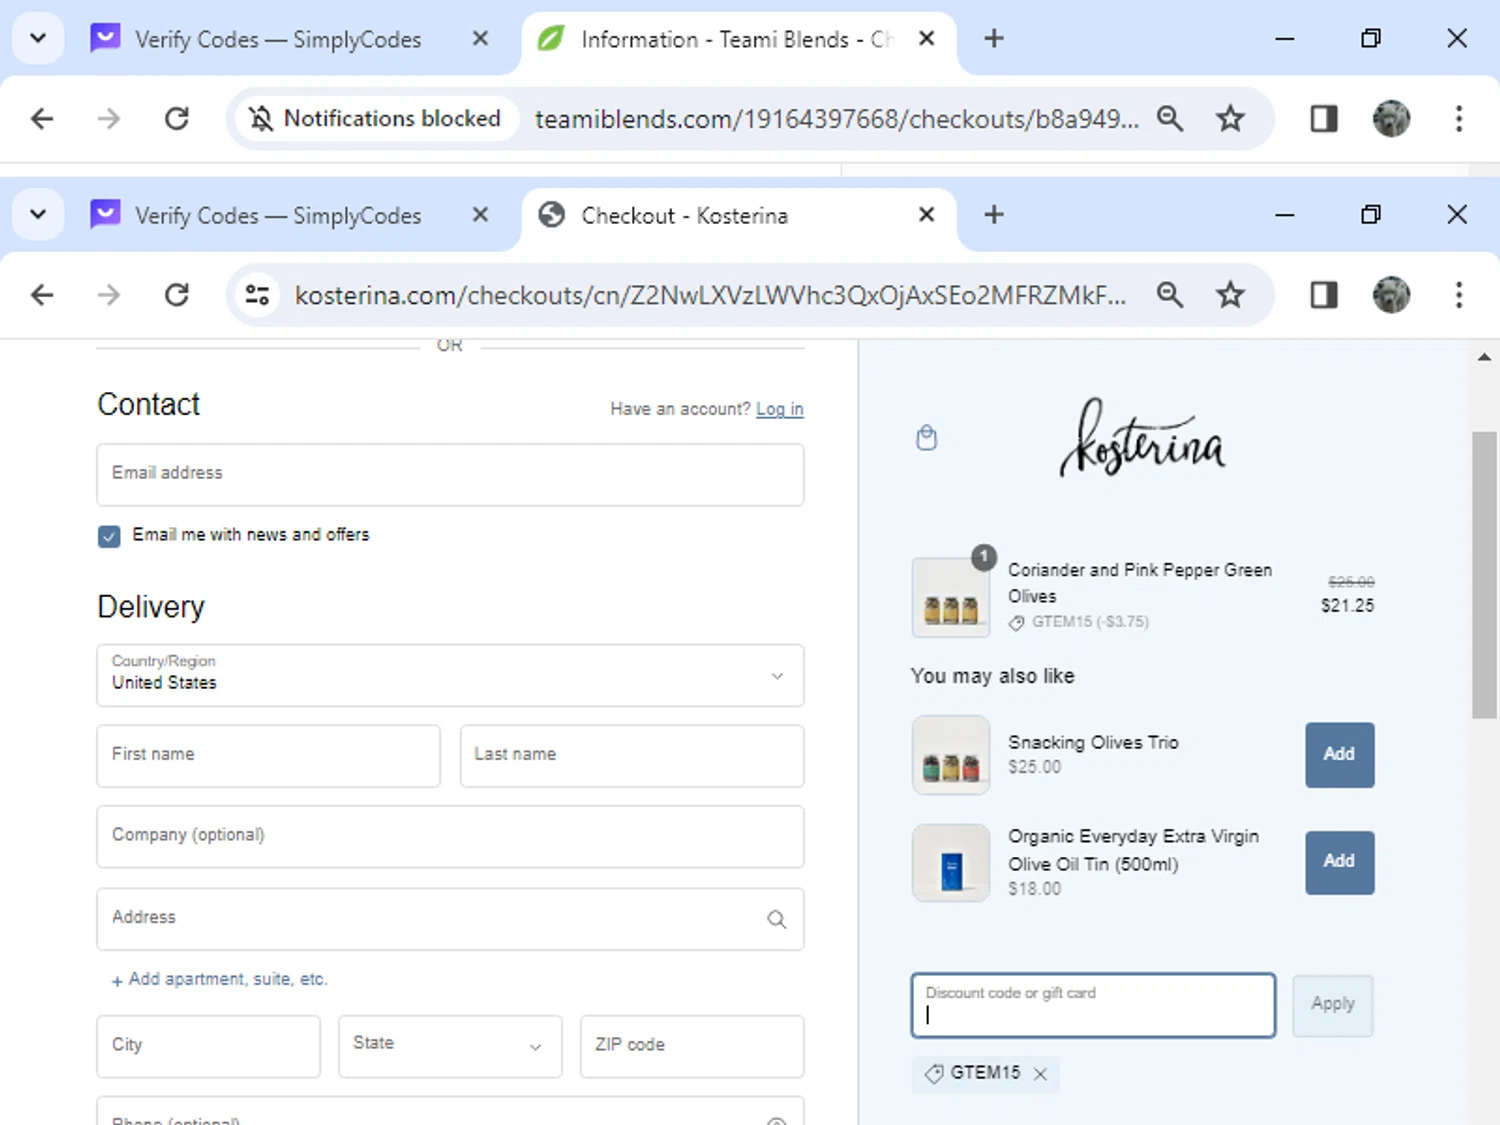Open the Country/Region dropdown
The width and height of the screenshot is (1500, 1125).
(x=450, y=675)
